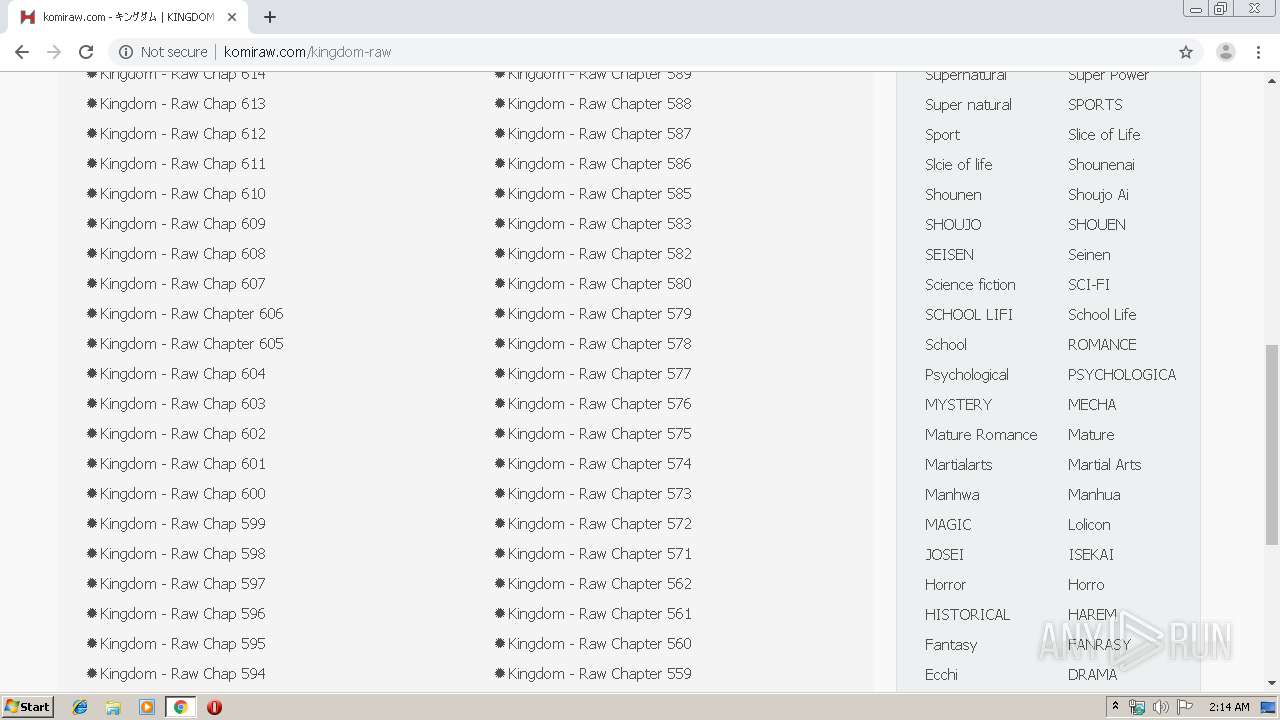
Task: Select the Mature Romance genre
Action: pos(981,435)
